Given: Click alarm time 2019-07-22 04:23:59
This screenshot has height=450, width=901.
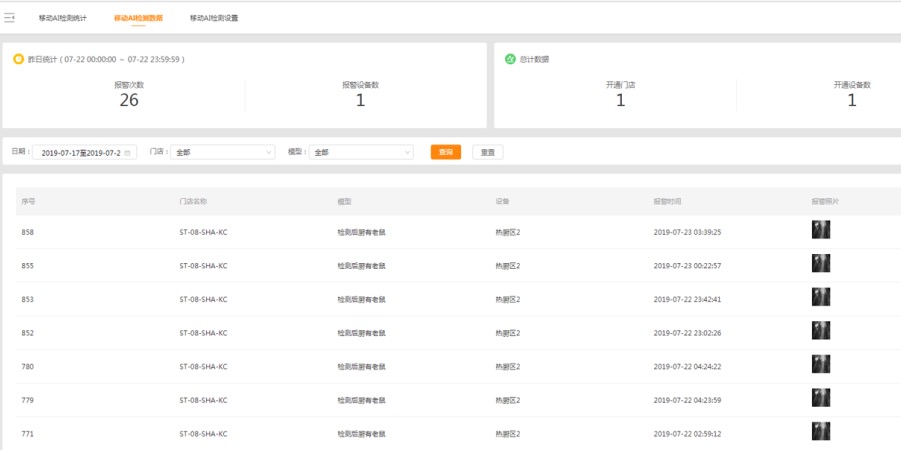Looking at the screenshot, I should 687,400.
